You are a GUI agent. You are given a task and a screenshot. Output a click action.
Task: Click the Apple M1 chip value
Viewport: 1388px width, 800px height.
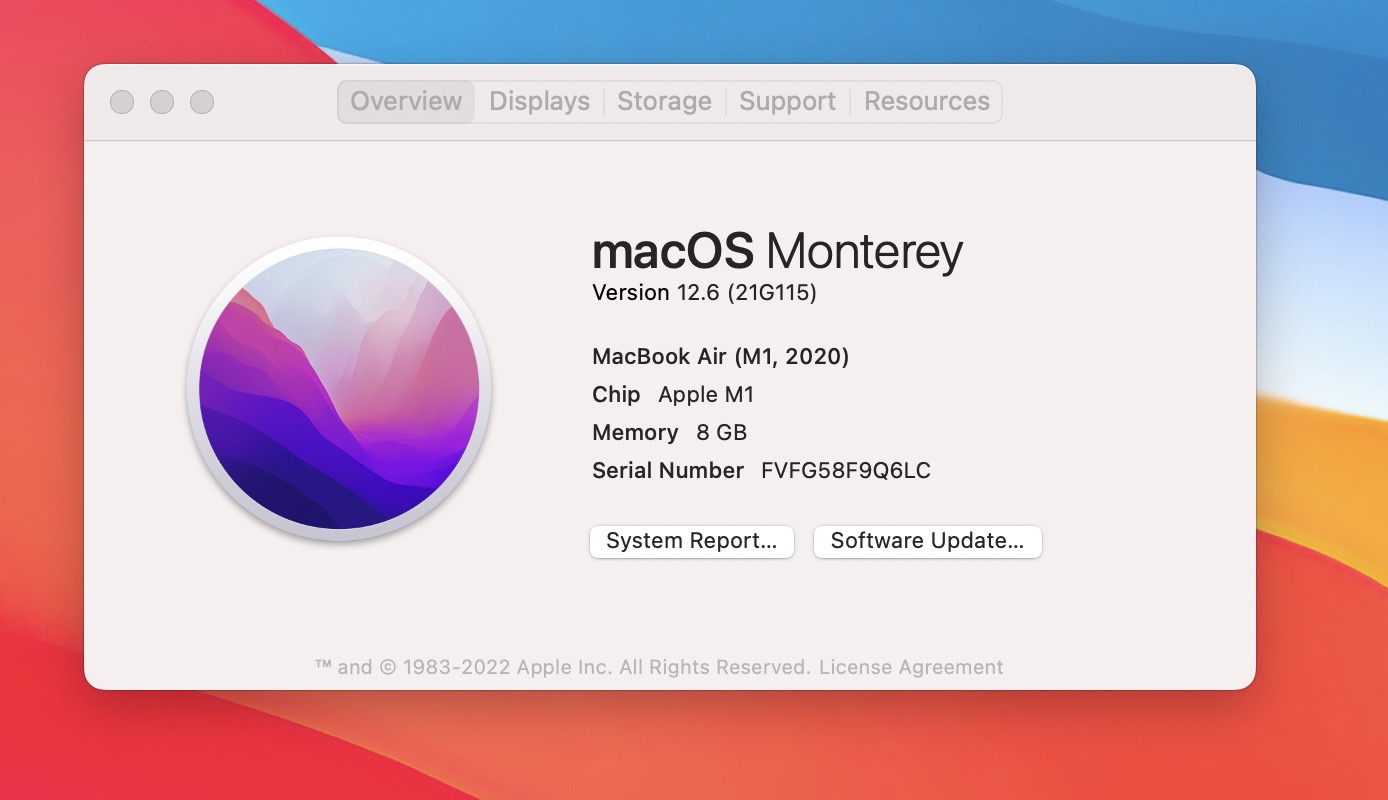tap(706, 395)
